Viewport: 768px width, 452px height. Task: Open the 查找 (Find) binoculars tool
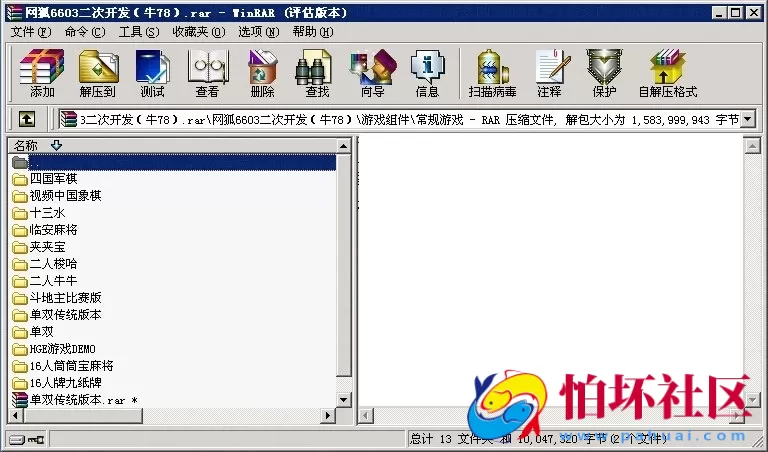pos(317,74)
